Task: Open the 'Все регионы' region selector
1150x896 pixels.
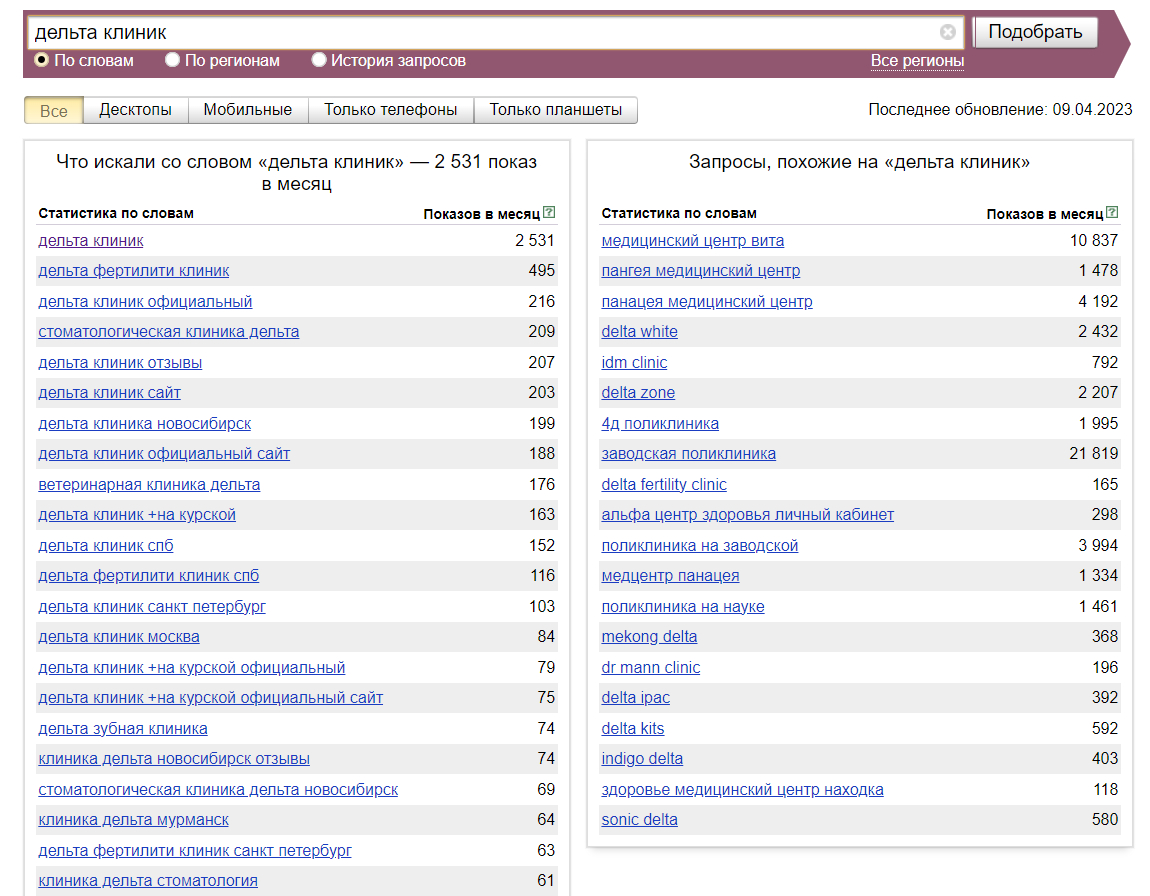Action: (x=917, y=61)
